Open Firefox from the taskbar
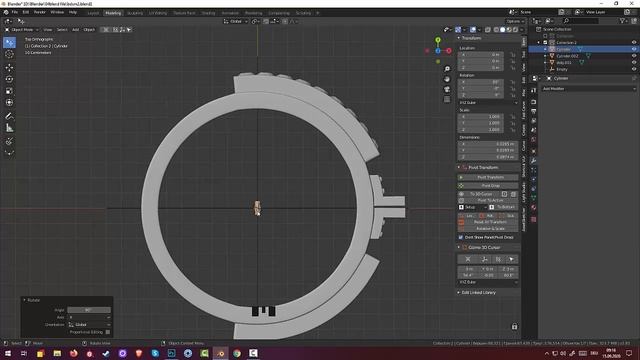The width and height of the screenshot is (640, 360). click(73, 353)
